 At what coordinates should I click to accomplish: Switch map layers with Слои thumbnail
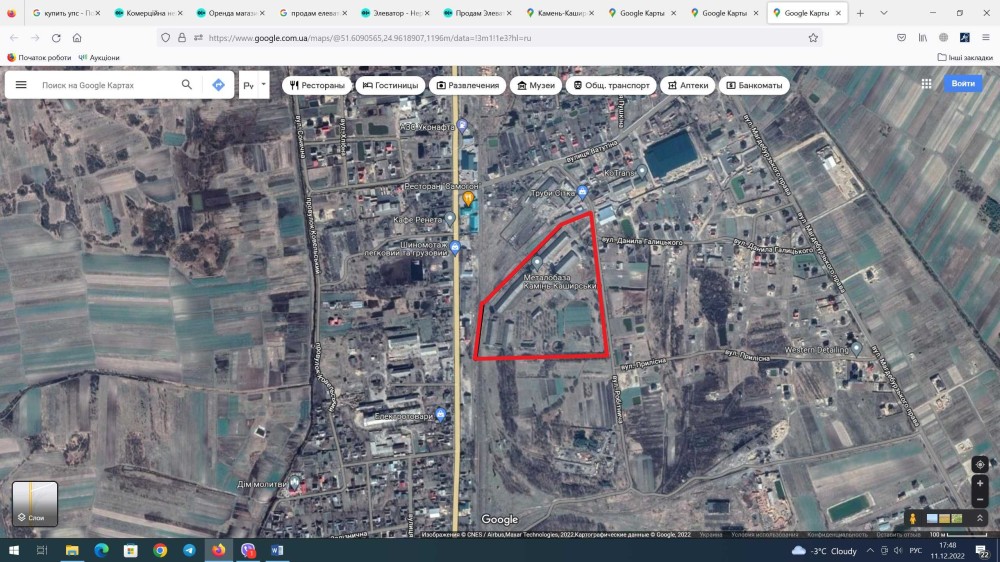(x=35, y=503)
